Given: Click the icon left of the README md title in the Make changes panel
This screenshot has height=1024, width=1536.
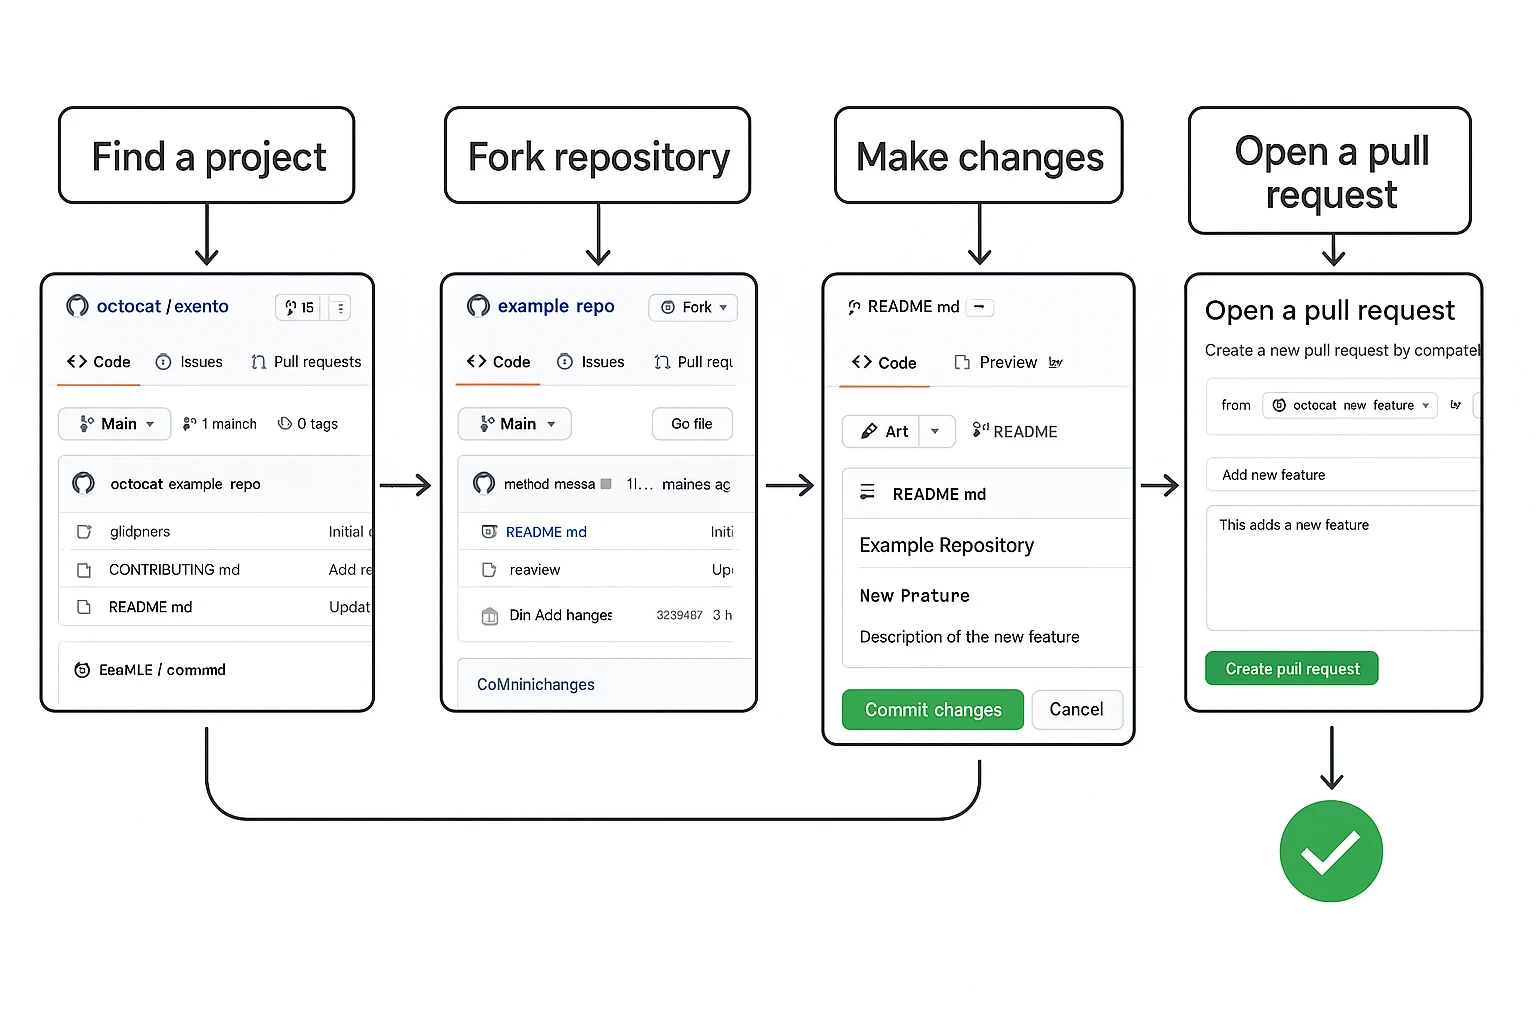Looking at the screenshot, I should (x=854, y=307).
